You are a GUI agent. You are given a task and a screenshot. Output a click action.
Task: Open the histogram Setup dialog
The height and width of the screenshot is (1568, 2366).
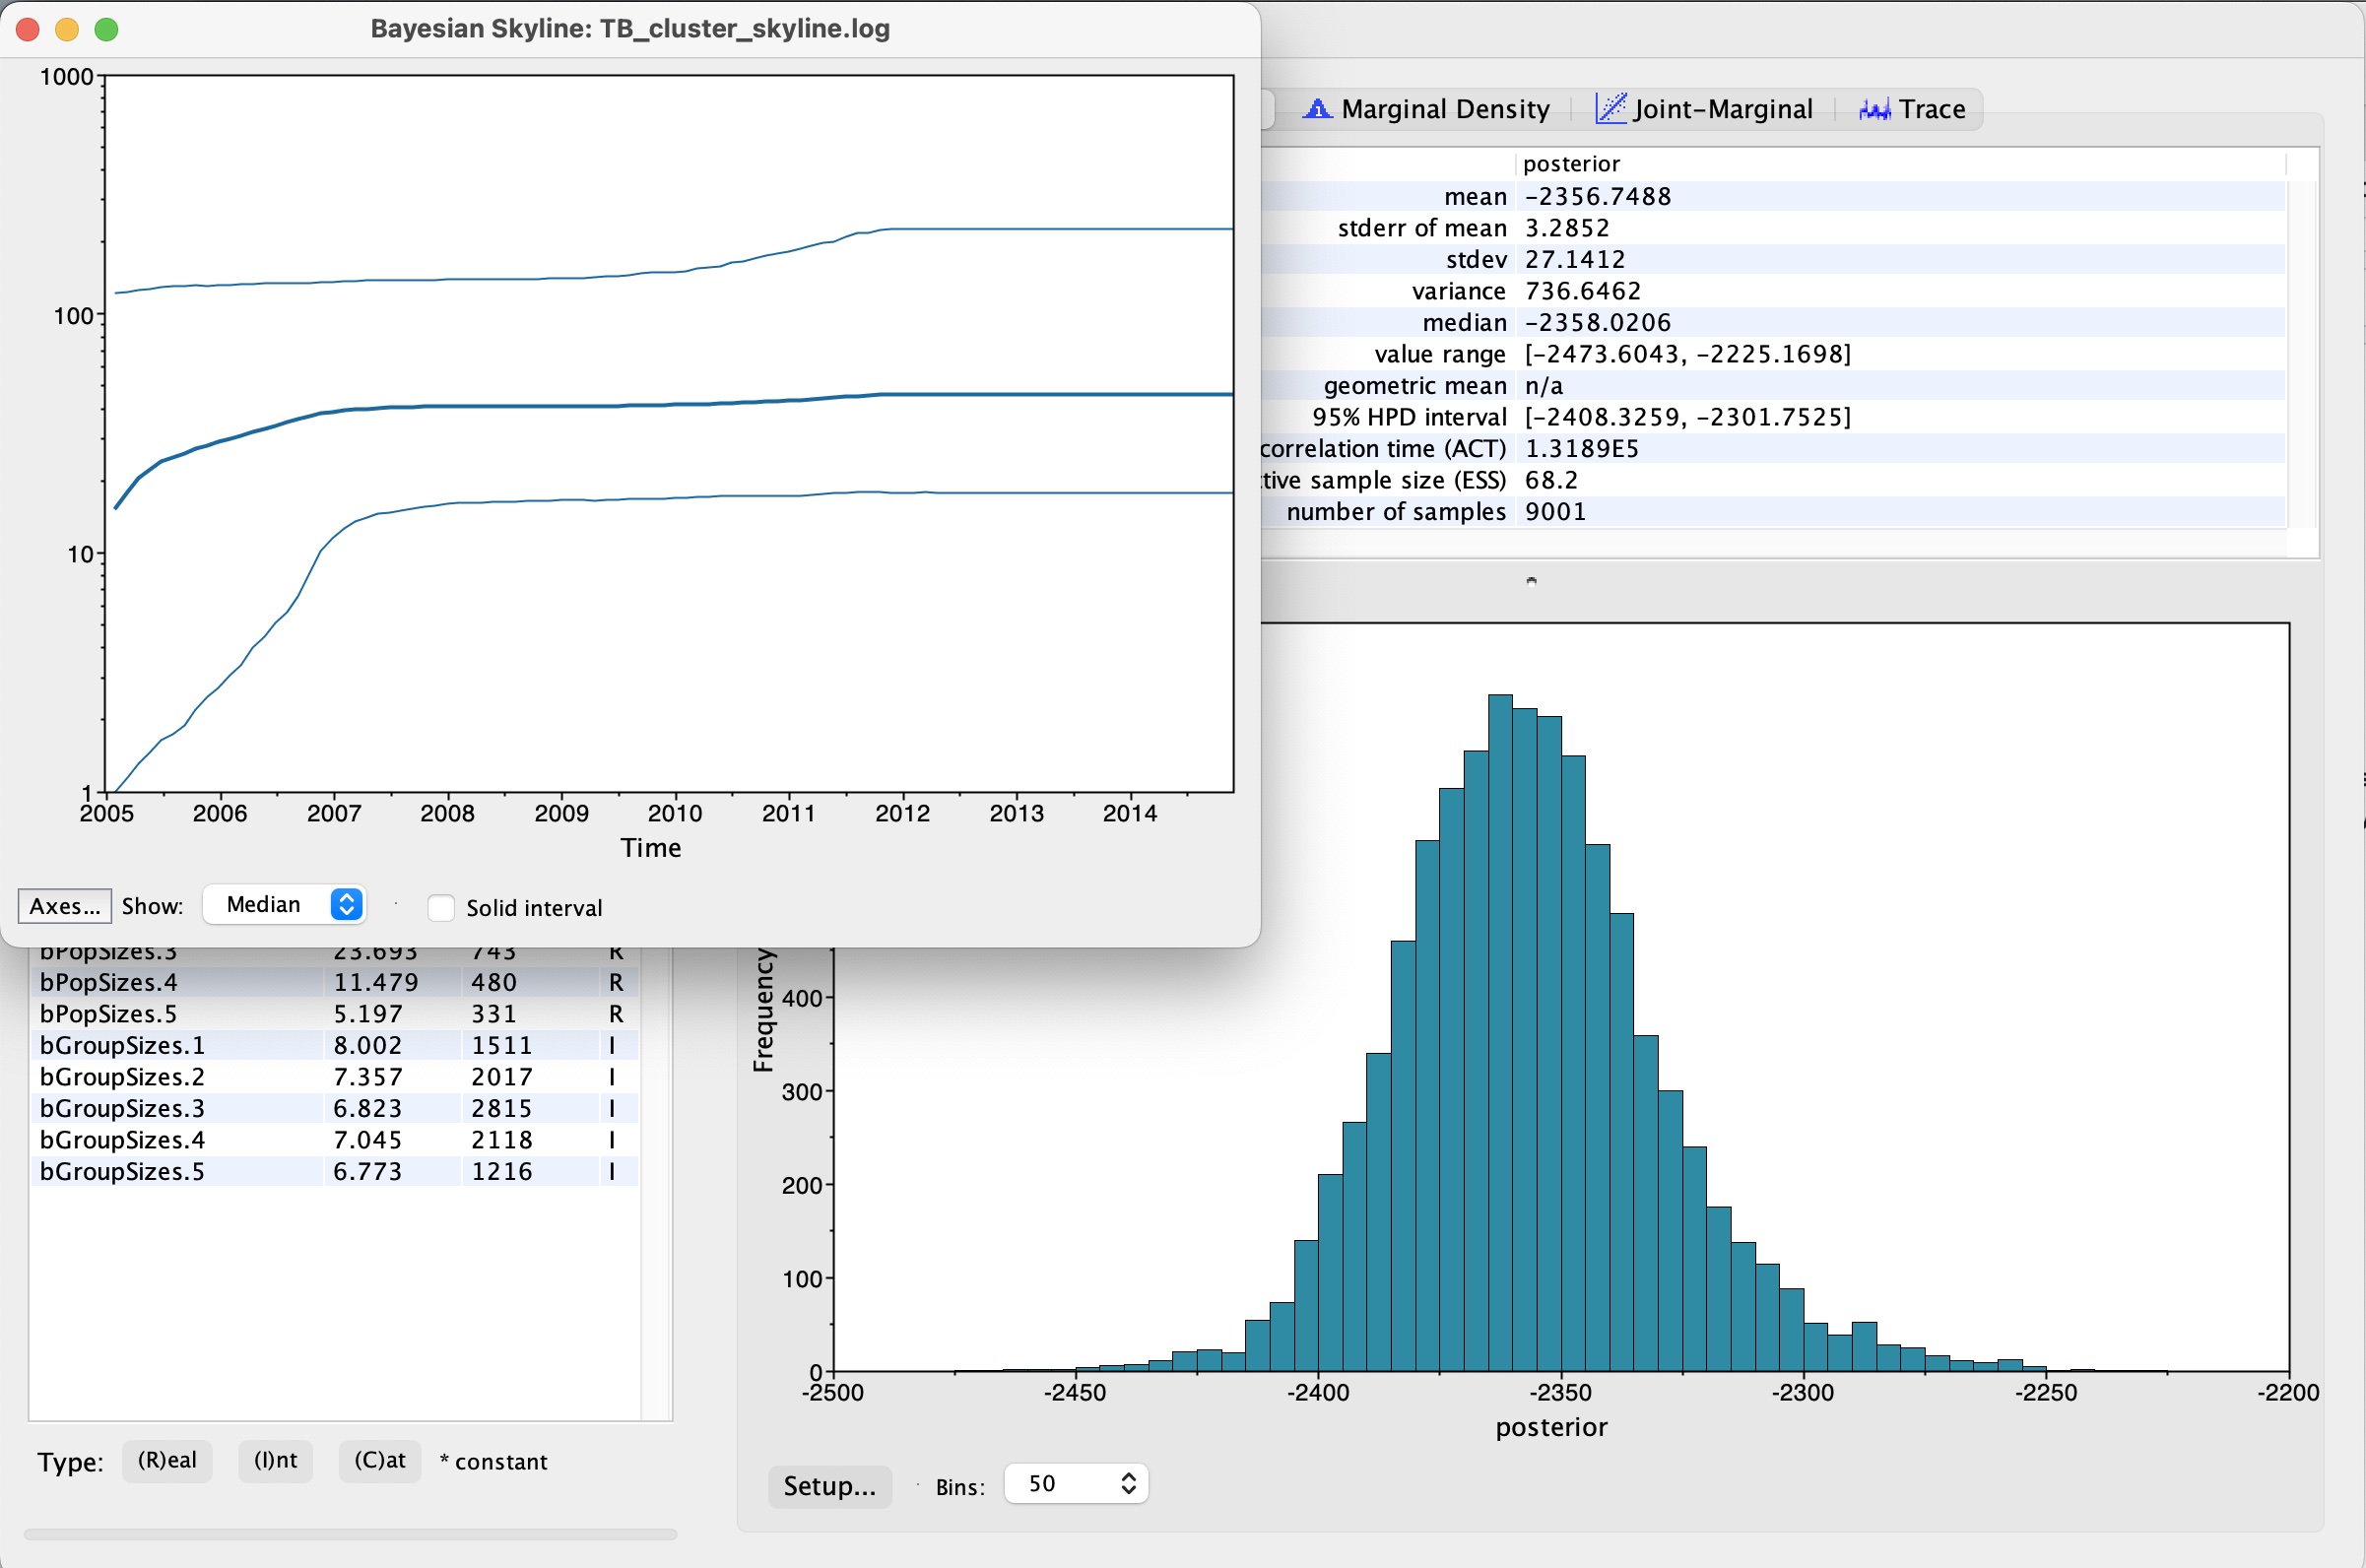point(829,1485)
